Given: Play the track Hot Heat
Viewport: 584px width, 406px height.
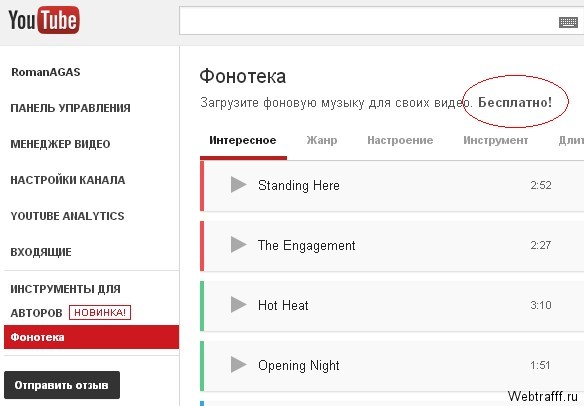Looking at the screenshot, I should point(238,305).
